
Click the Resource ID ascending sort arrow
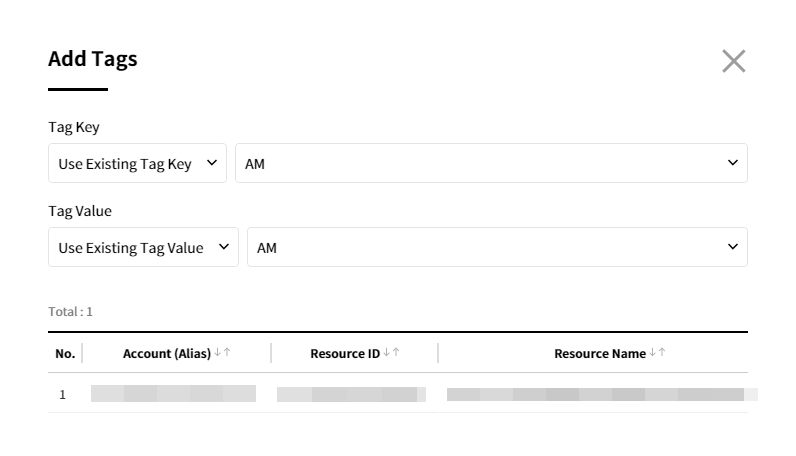click(396, 353)
